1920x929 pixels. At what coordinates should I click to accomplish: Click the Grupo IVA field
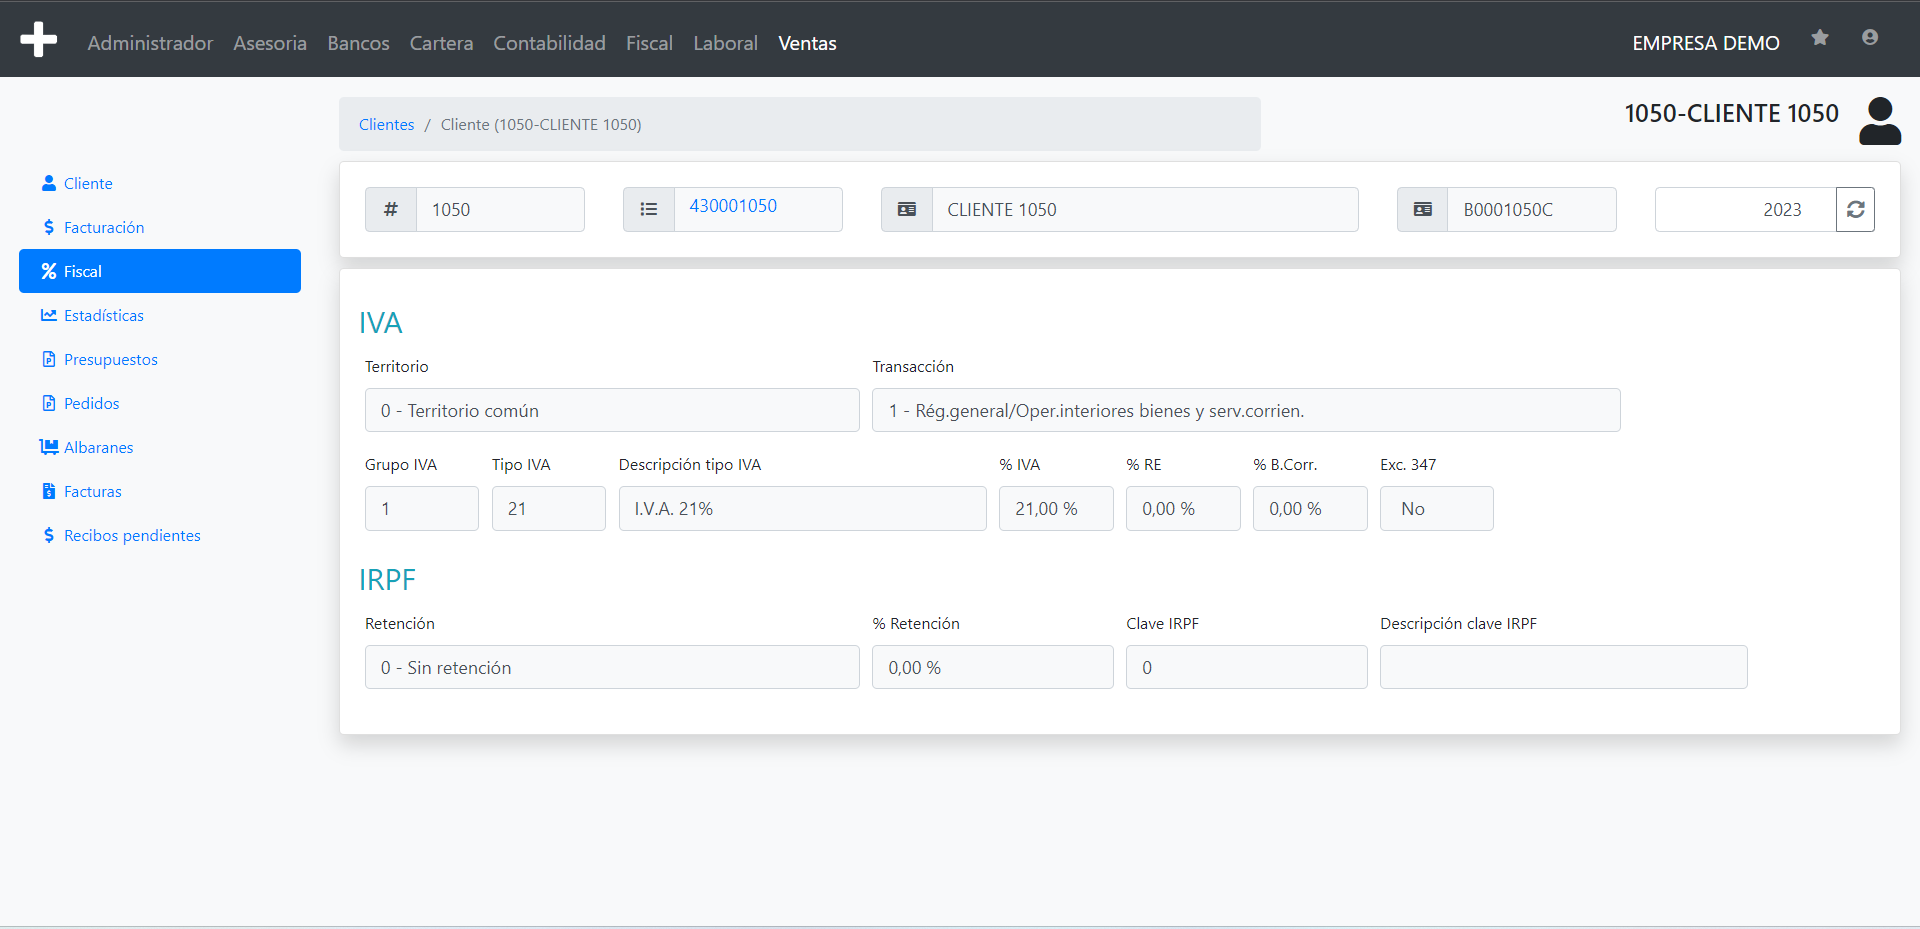click(x=422, y=508)
